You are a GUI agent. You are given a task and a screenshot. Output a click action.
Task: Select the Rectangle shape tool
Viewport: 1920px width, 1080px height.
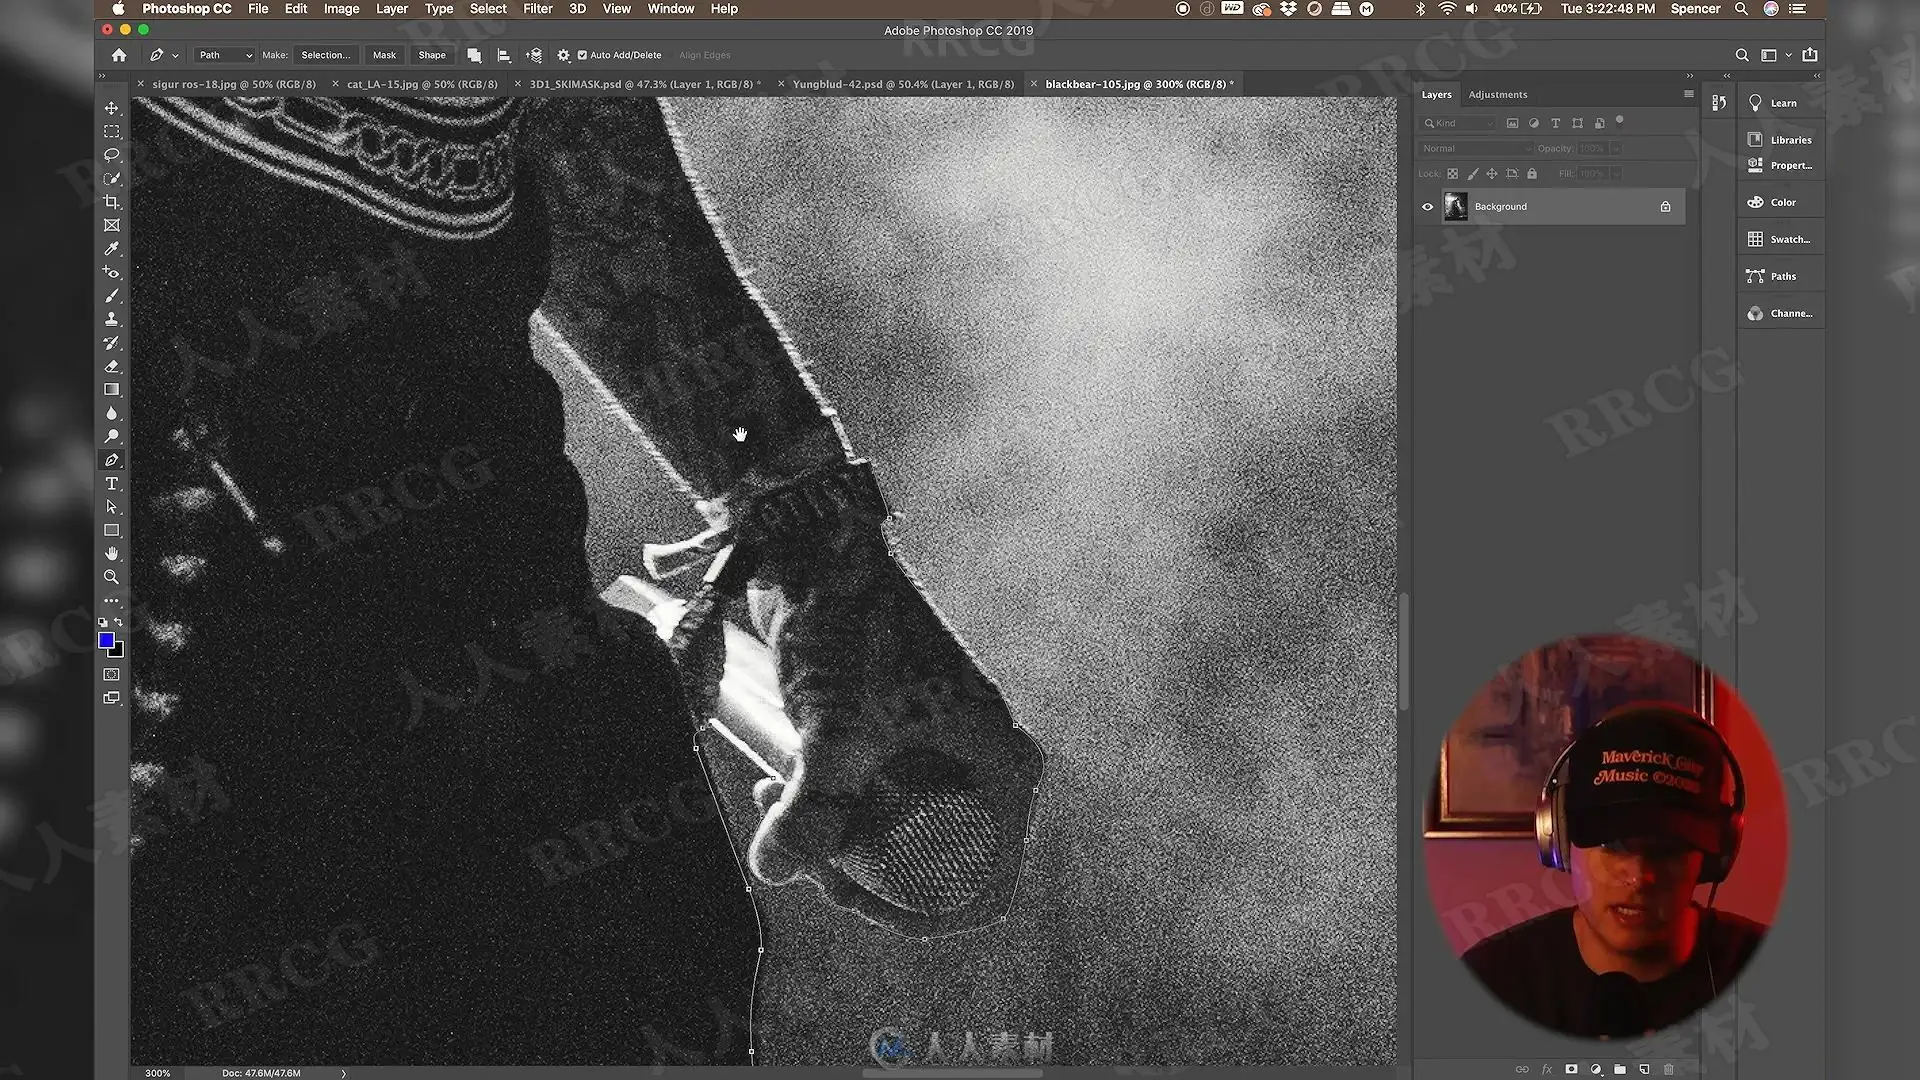coord(112,531)
